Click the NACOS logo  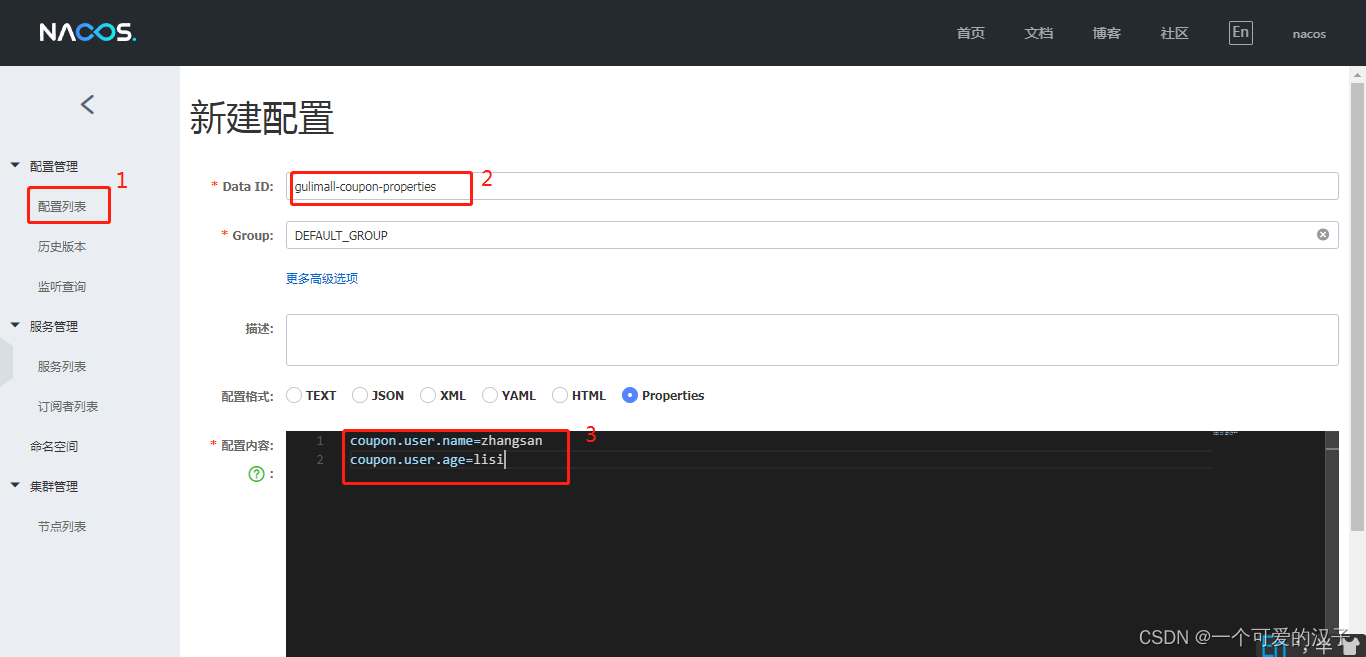coord(88,33)
